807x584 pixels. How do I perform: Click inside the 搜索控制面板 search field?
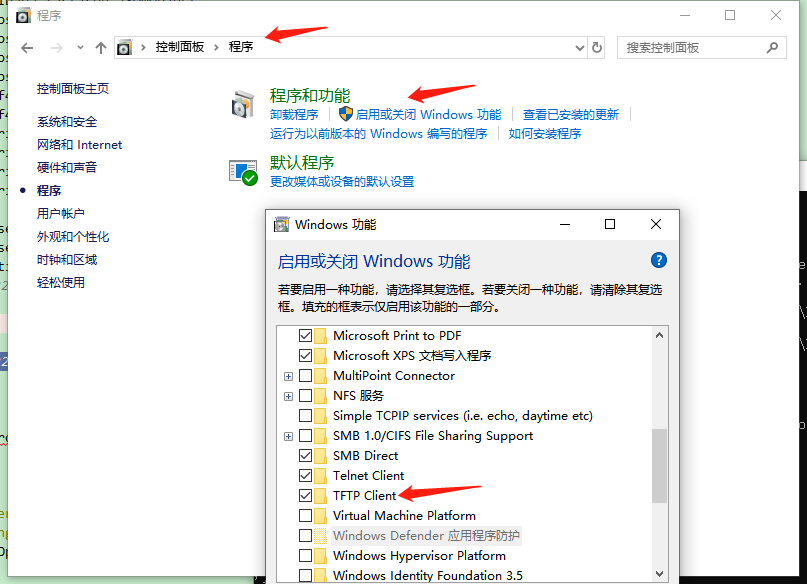click(700, 46)
